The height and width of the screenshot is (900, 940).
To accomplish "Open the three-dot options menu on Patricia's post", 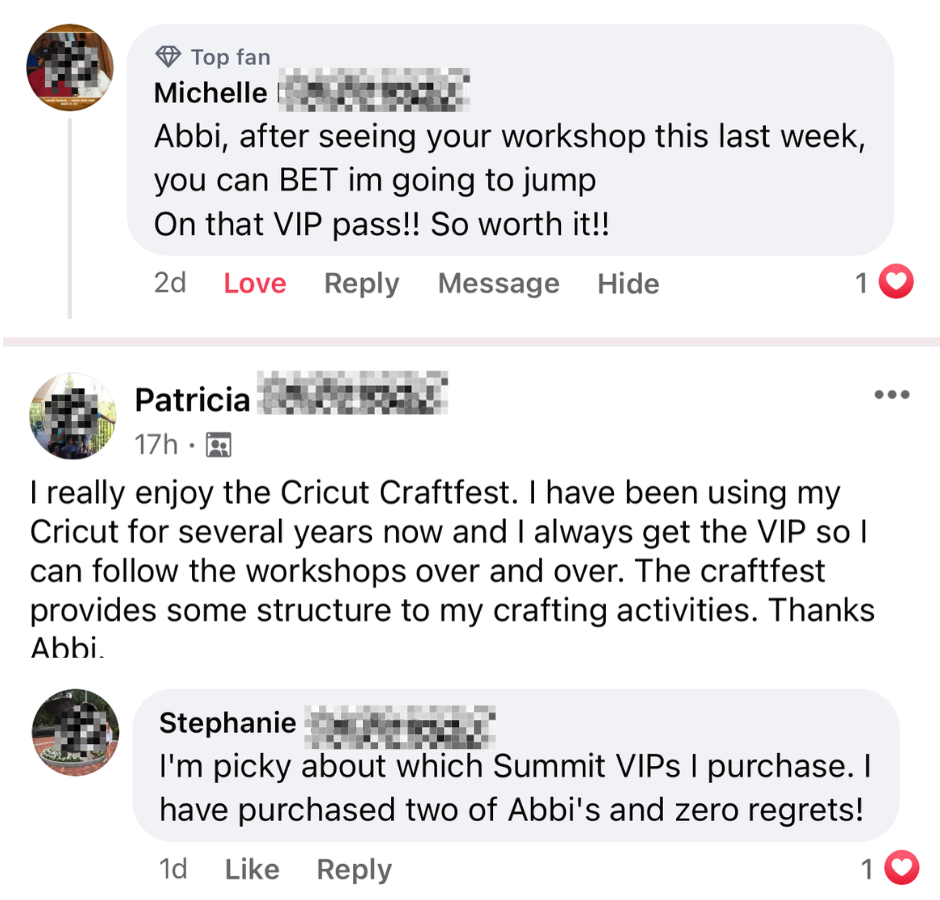I will pyautogui.click(x=892, y=394).
